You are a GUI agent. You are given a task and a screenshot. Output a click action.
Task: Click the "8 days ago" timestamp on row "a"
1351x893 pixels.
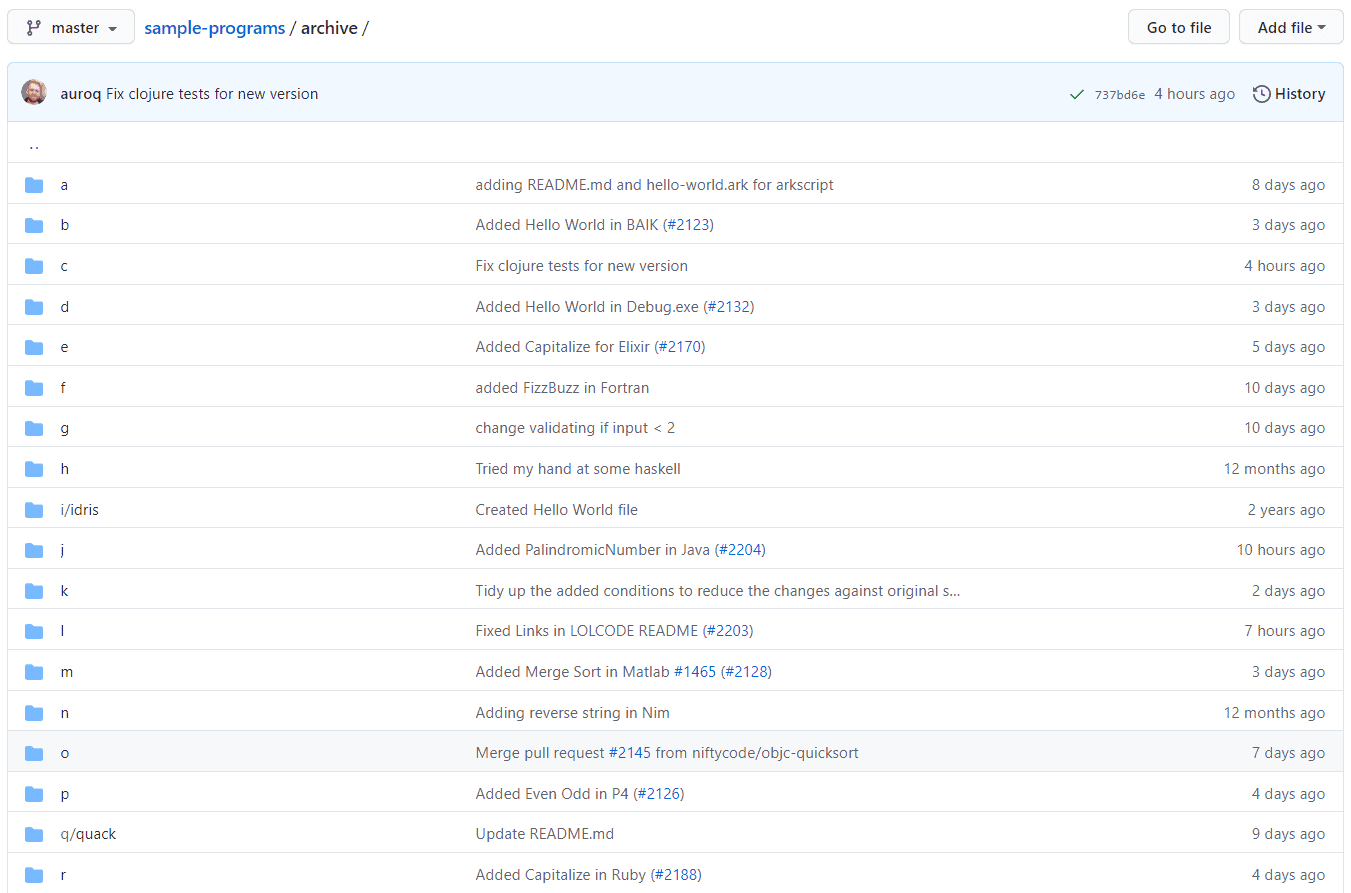pos(1289,184)
